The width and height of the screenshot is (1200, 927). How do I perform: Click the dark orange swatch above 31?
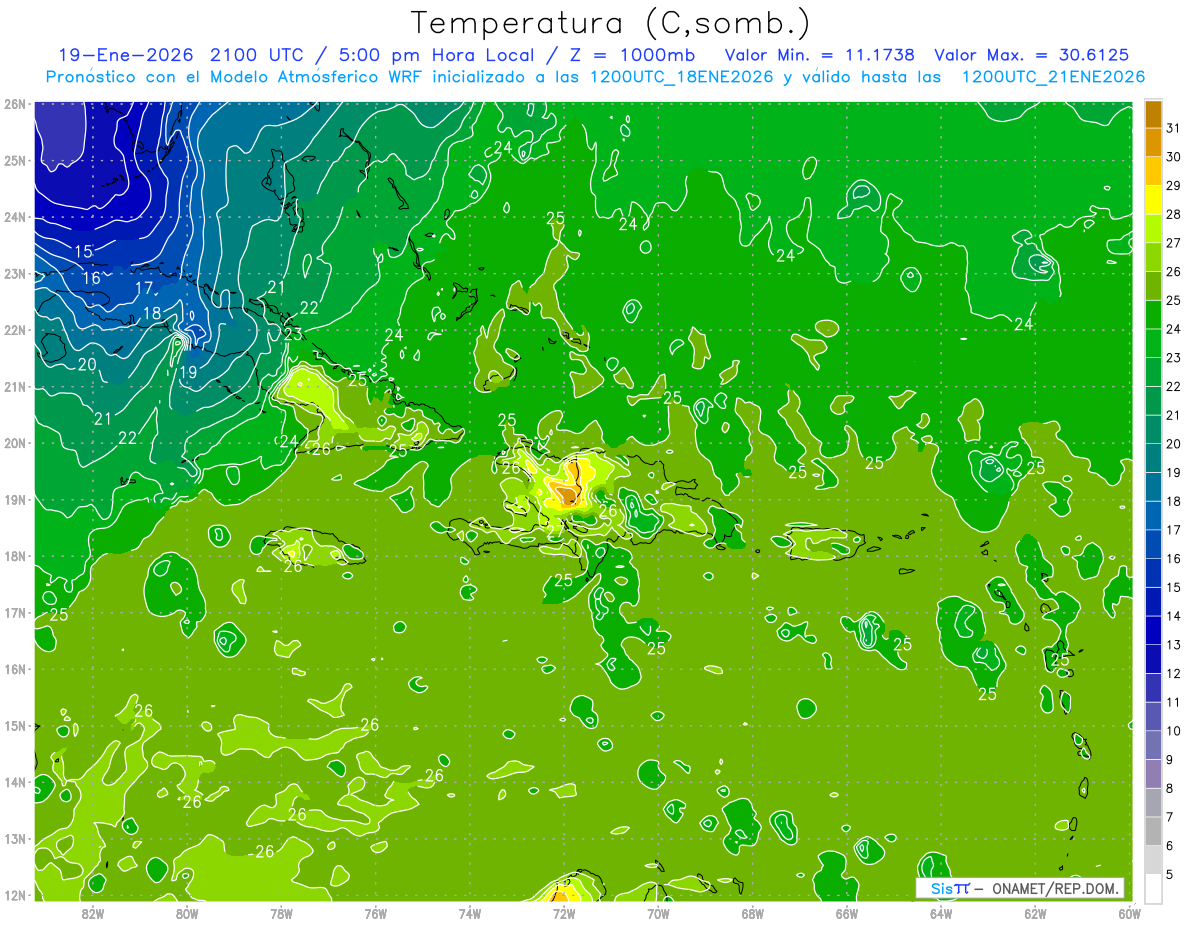pyautogui.click(x=1153, y=114)
